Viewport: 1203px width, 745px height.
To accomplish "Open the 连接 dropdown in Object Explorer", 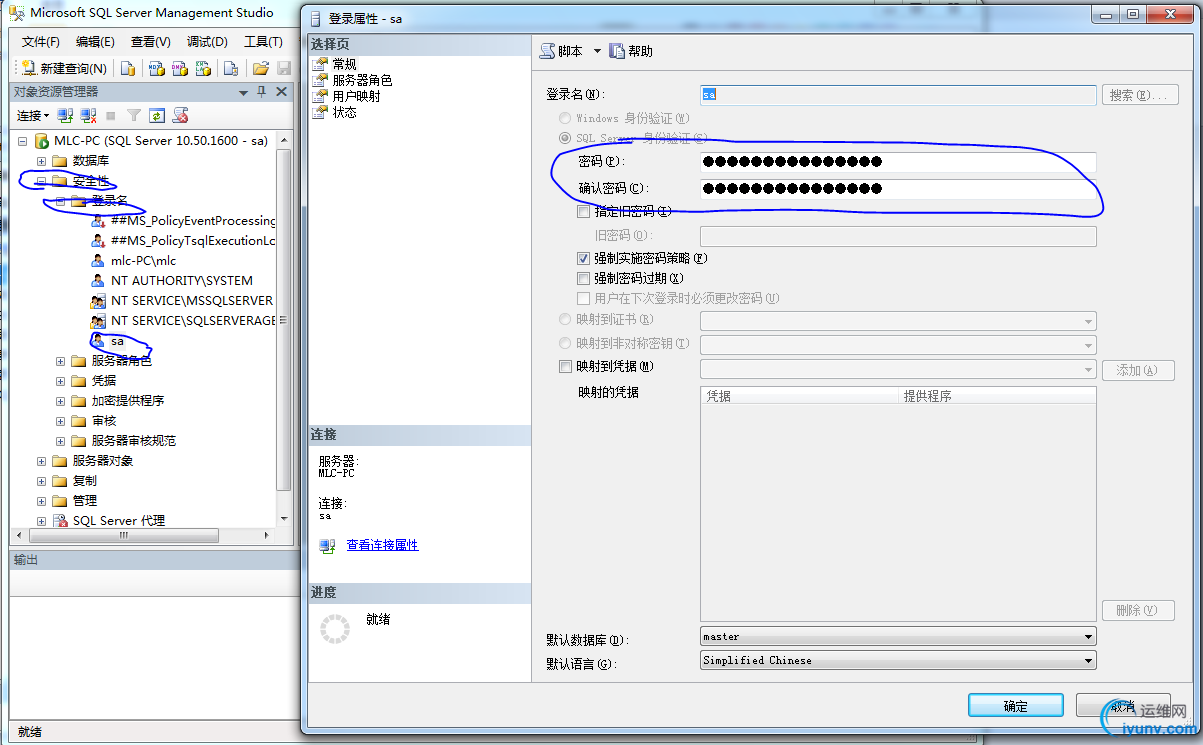I will click(32, 116).
